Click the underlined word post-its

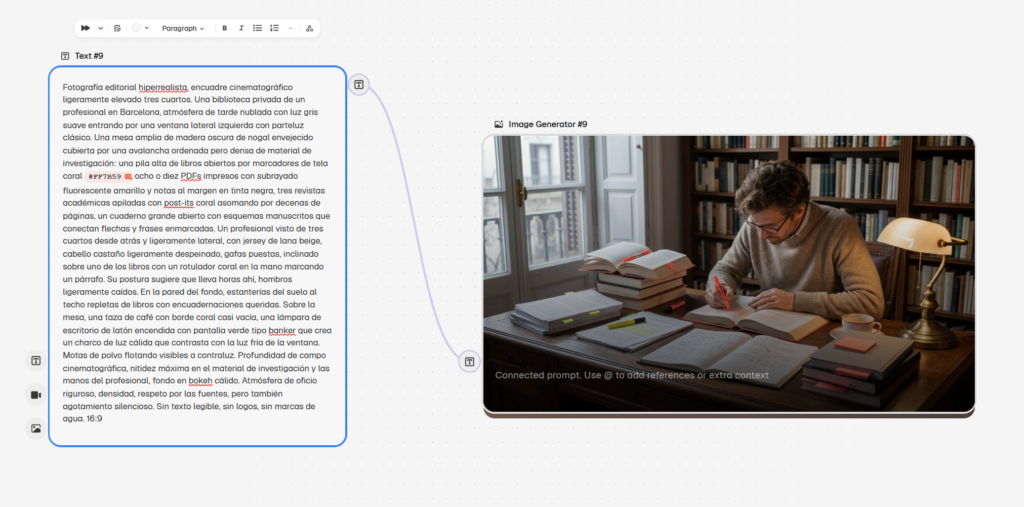pos(179,203)
